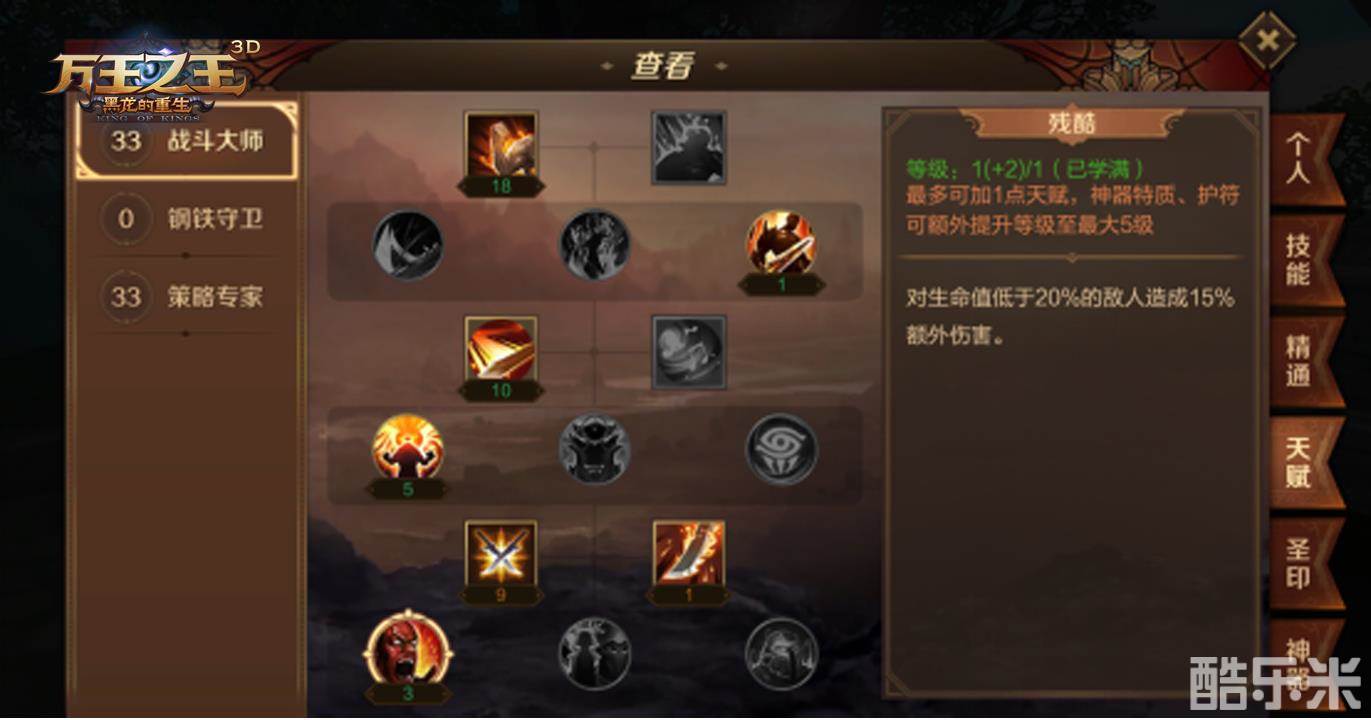Choose the flaming warrior talent with level 5
Viewport: 1371px width, 720px height.
coord(408,448)
